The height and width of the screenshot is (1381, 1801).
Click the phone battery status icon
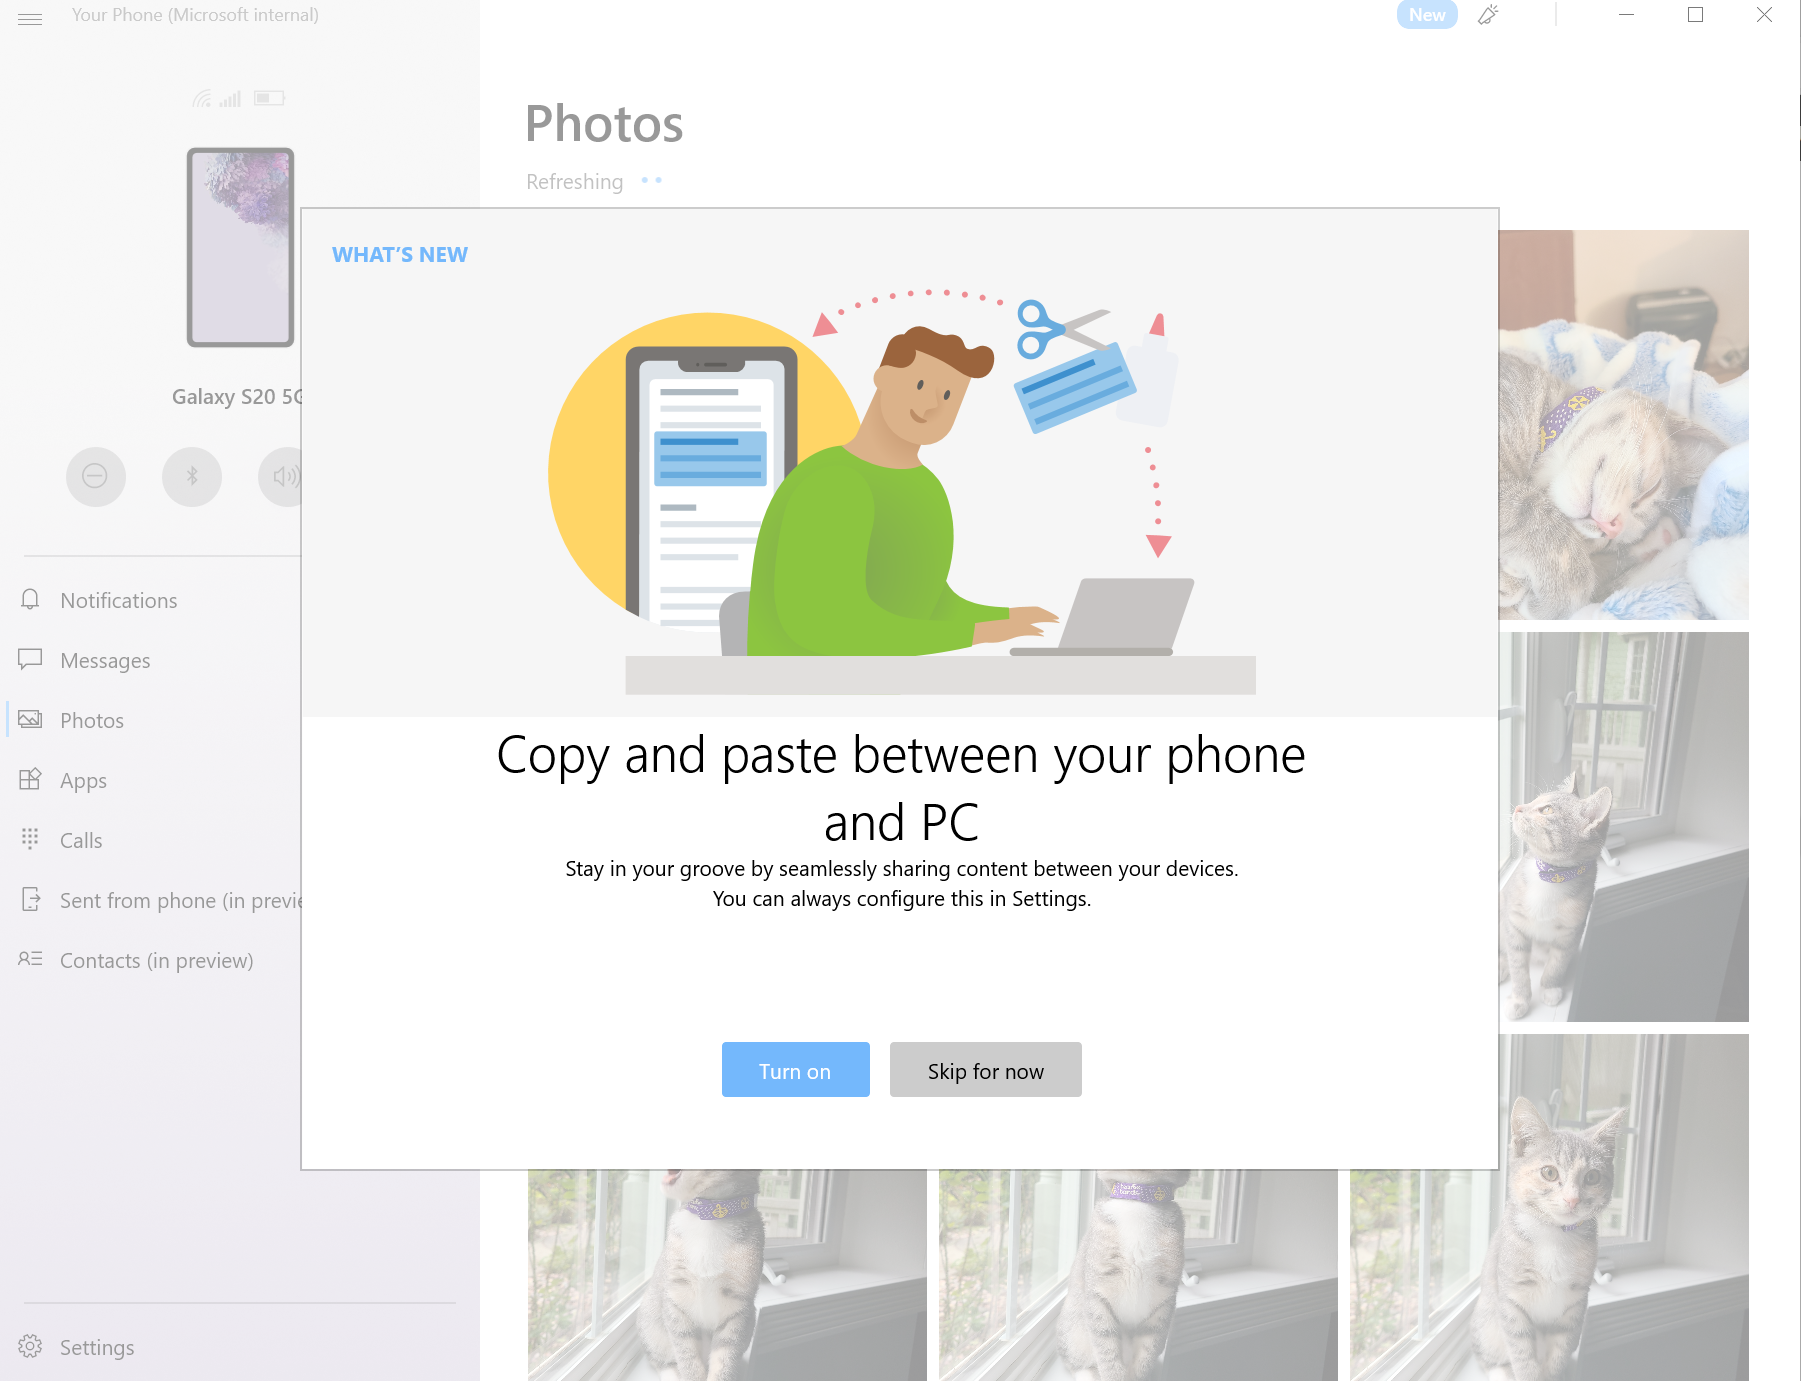[269, 98]
